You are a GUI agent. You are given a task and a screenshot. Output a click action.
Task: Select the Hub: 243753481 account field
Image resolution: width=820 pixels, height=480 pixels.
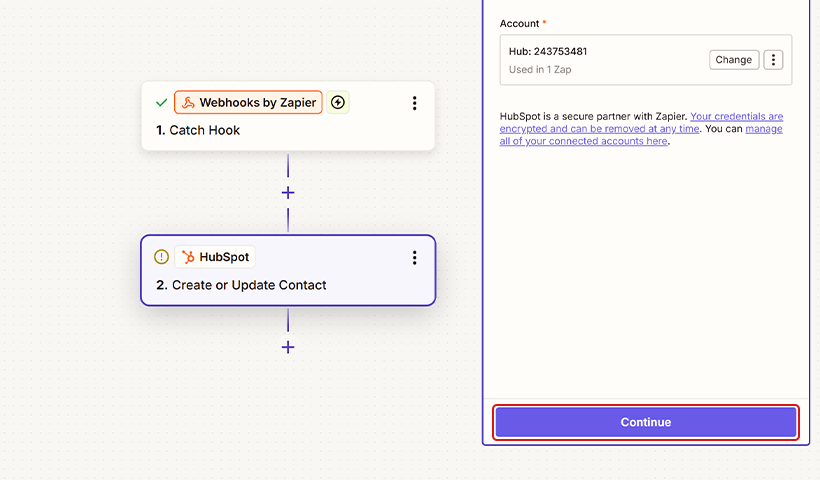(600, 59)
